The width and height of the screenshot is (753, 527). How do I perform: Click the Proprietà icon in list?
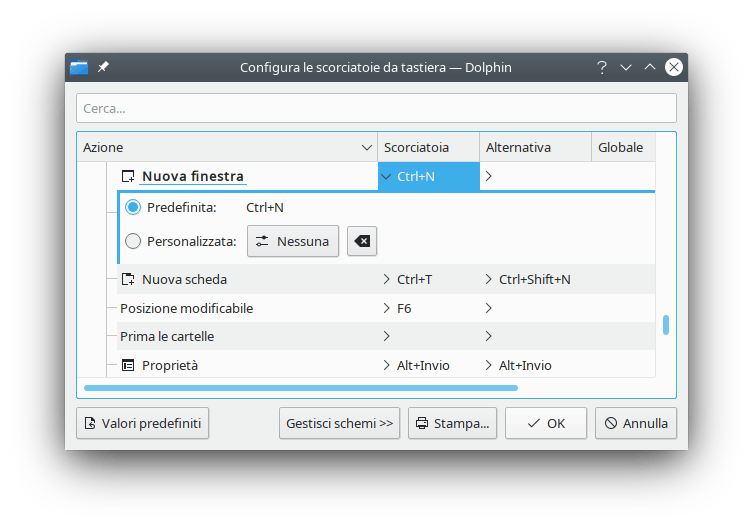127,365
